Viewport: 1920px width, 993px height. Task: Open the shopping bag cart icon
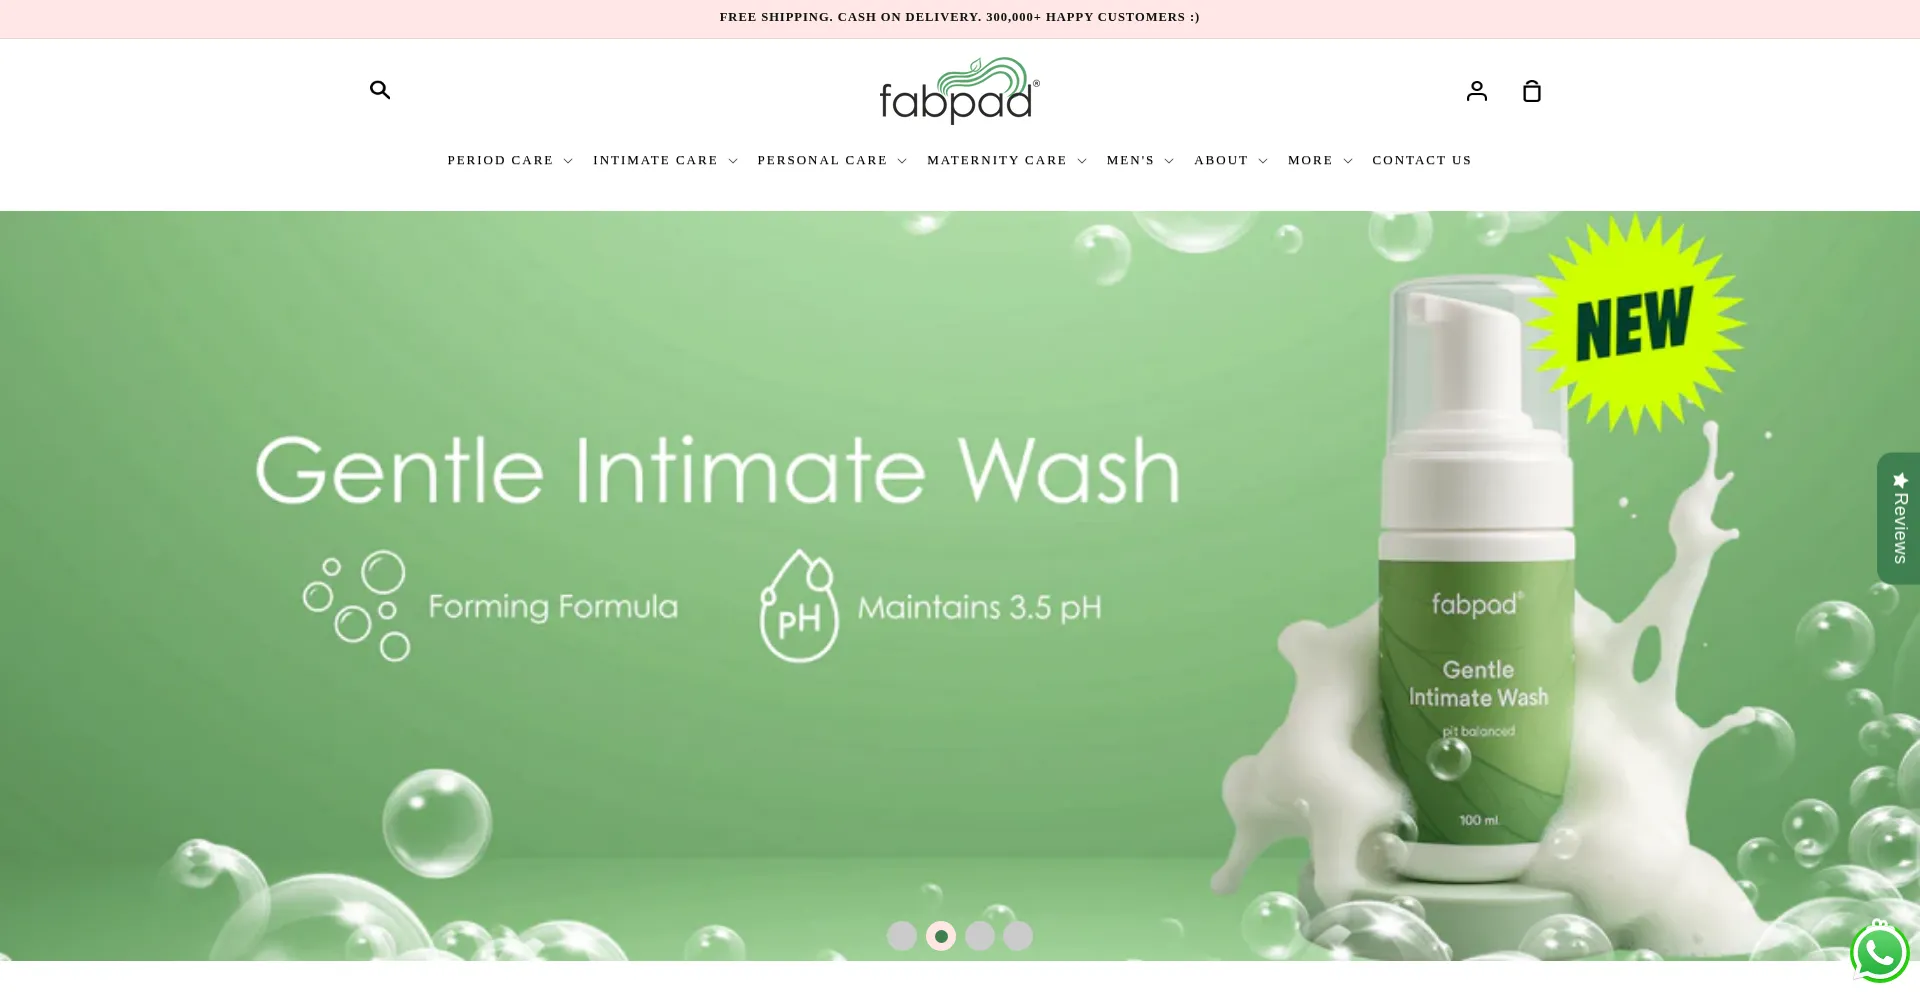click(1532, 91)
